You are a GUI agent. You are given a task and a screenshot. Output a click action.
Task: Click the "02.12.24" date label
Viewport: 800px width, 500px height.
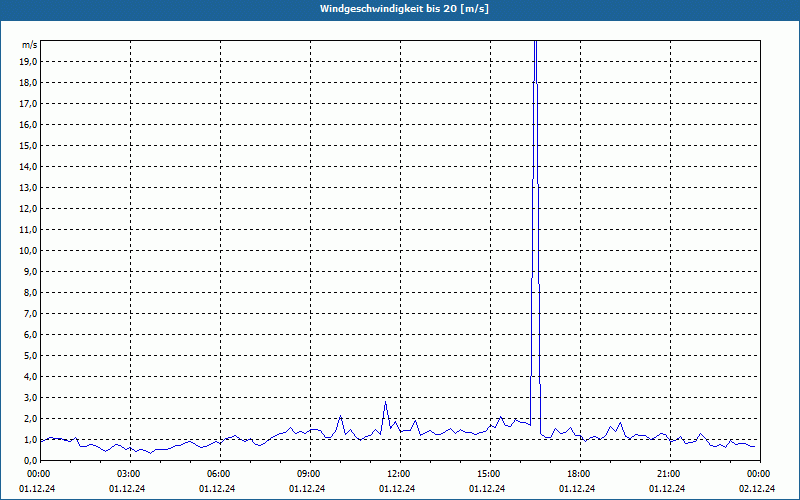(757, 489)
